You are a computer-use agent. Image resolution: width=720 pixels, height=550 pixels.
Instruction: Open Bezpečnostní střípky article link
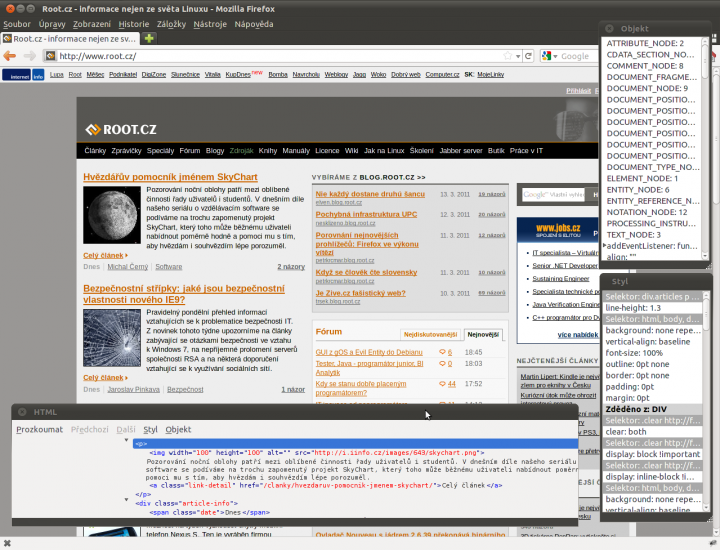[184, 294]
